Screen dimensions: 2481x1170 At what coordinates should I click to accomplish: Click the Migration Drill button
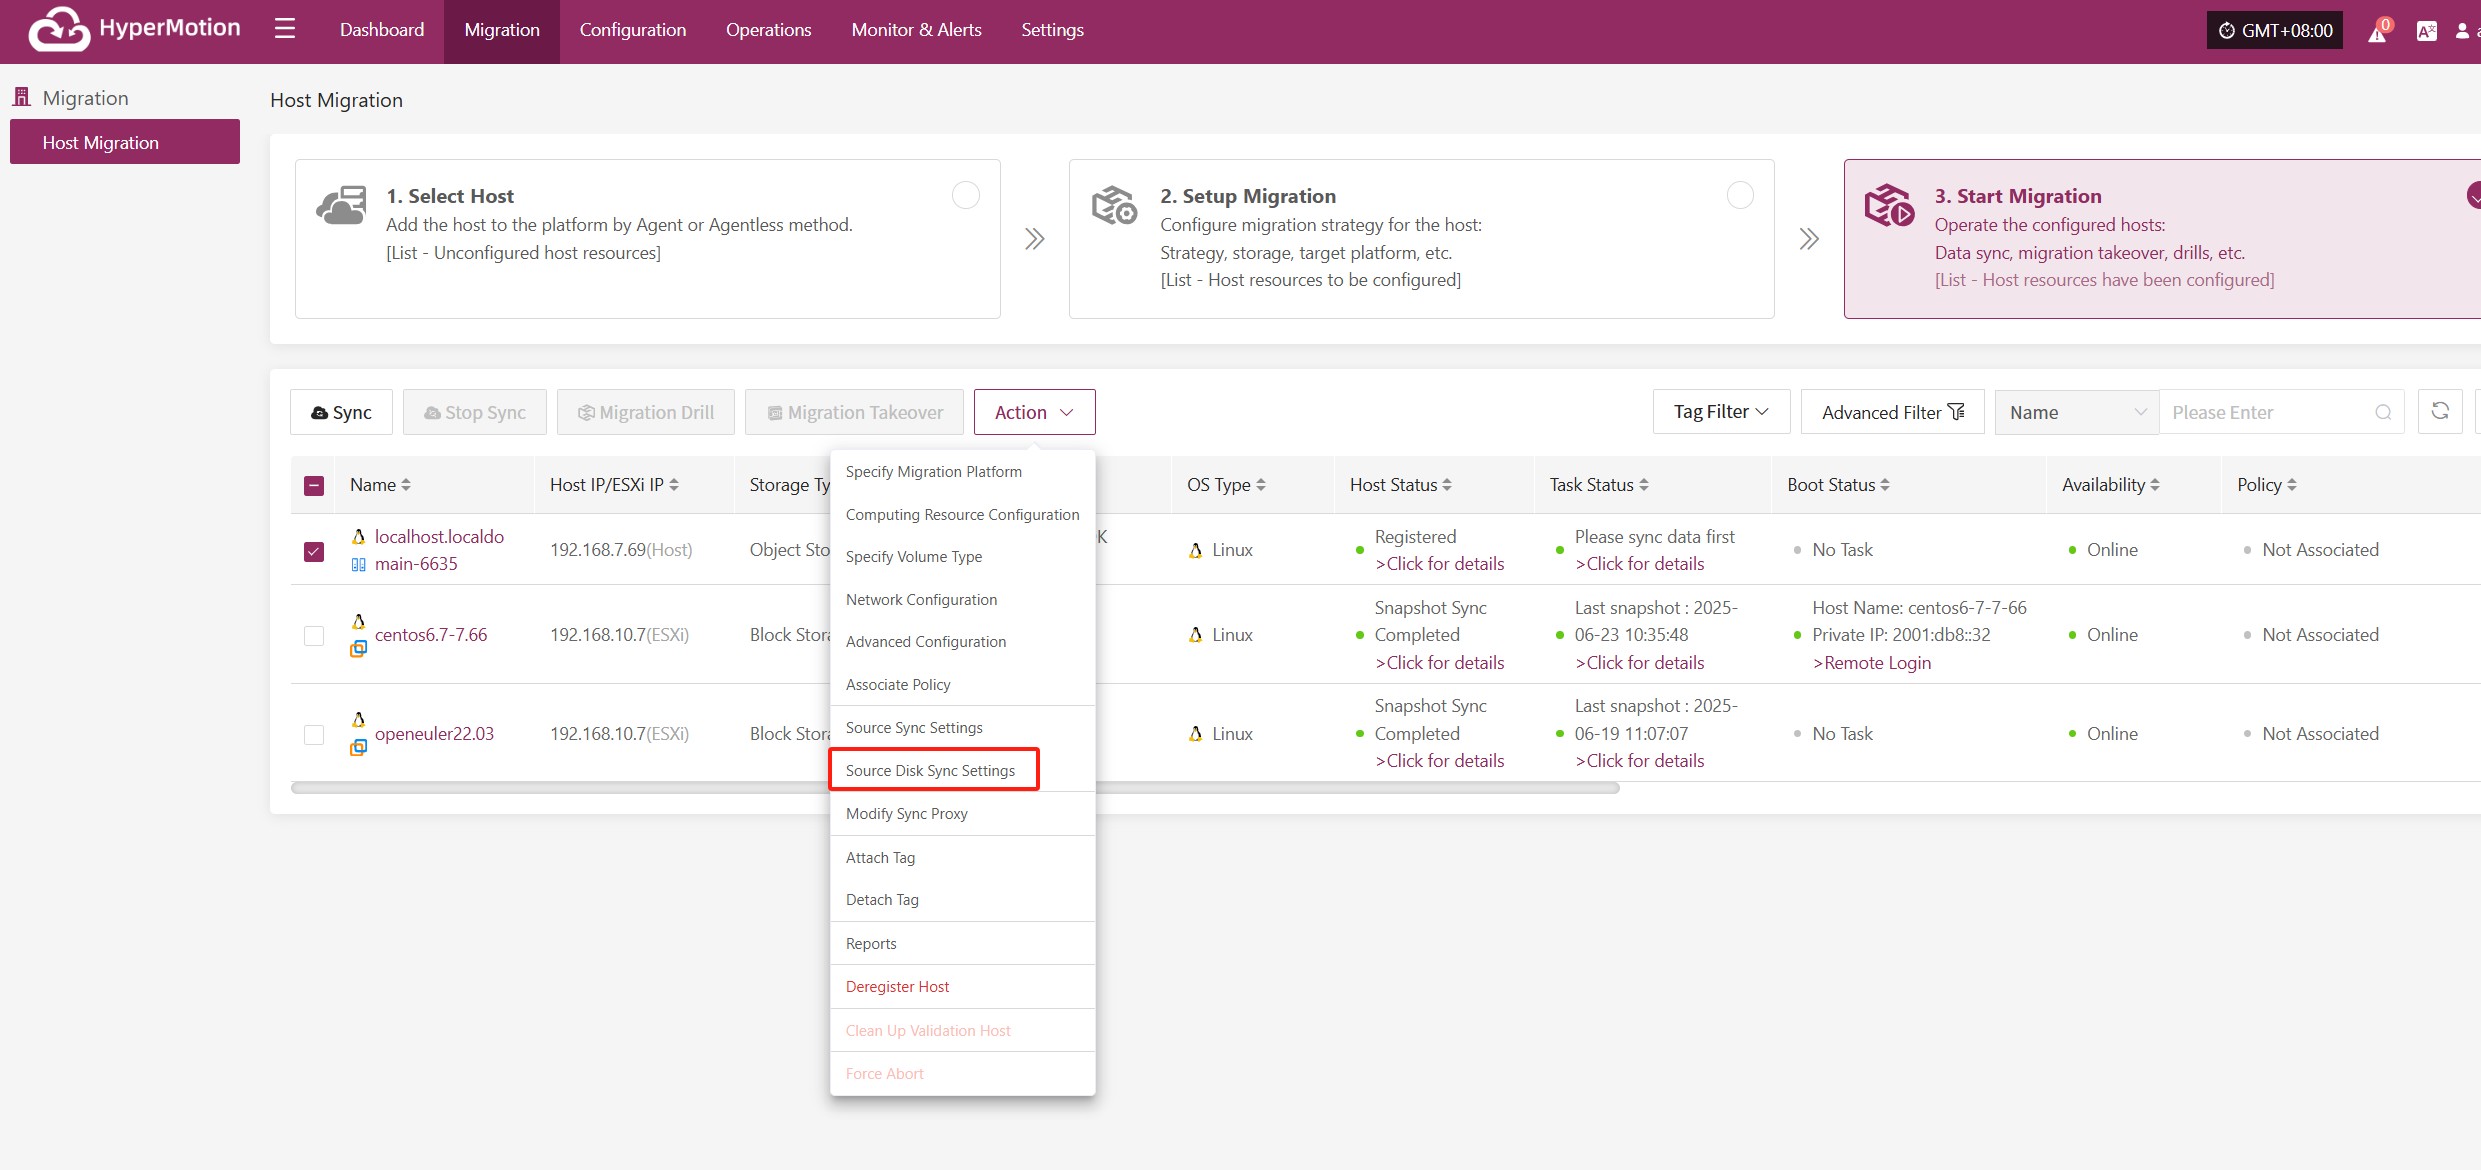[x=646, y=412]
